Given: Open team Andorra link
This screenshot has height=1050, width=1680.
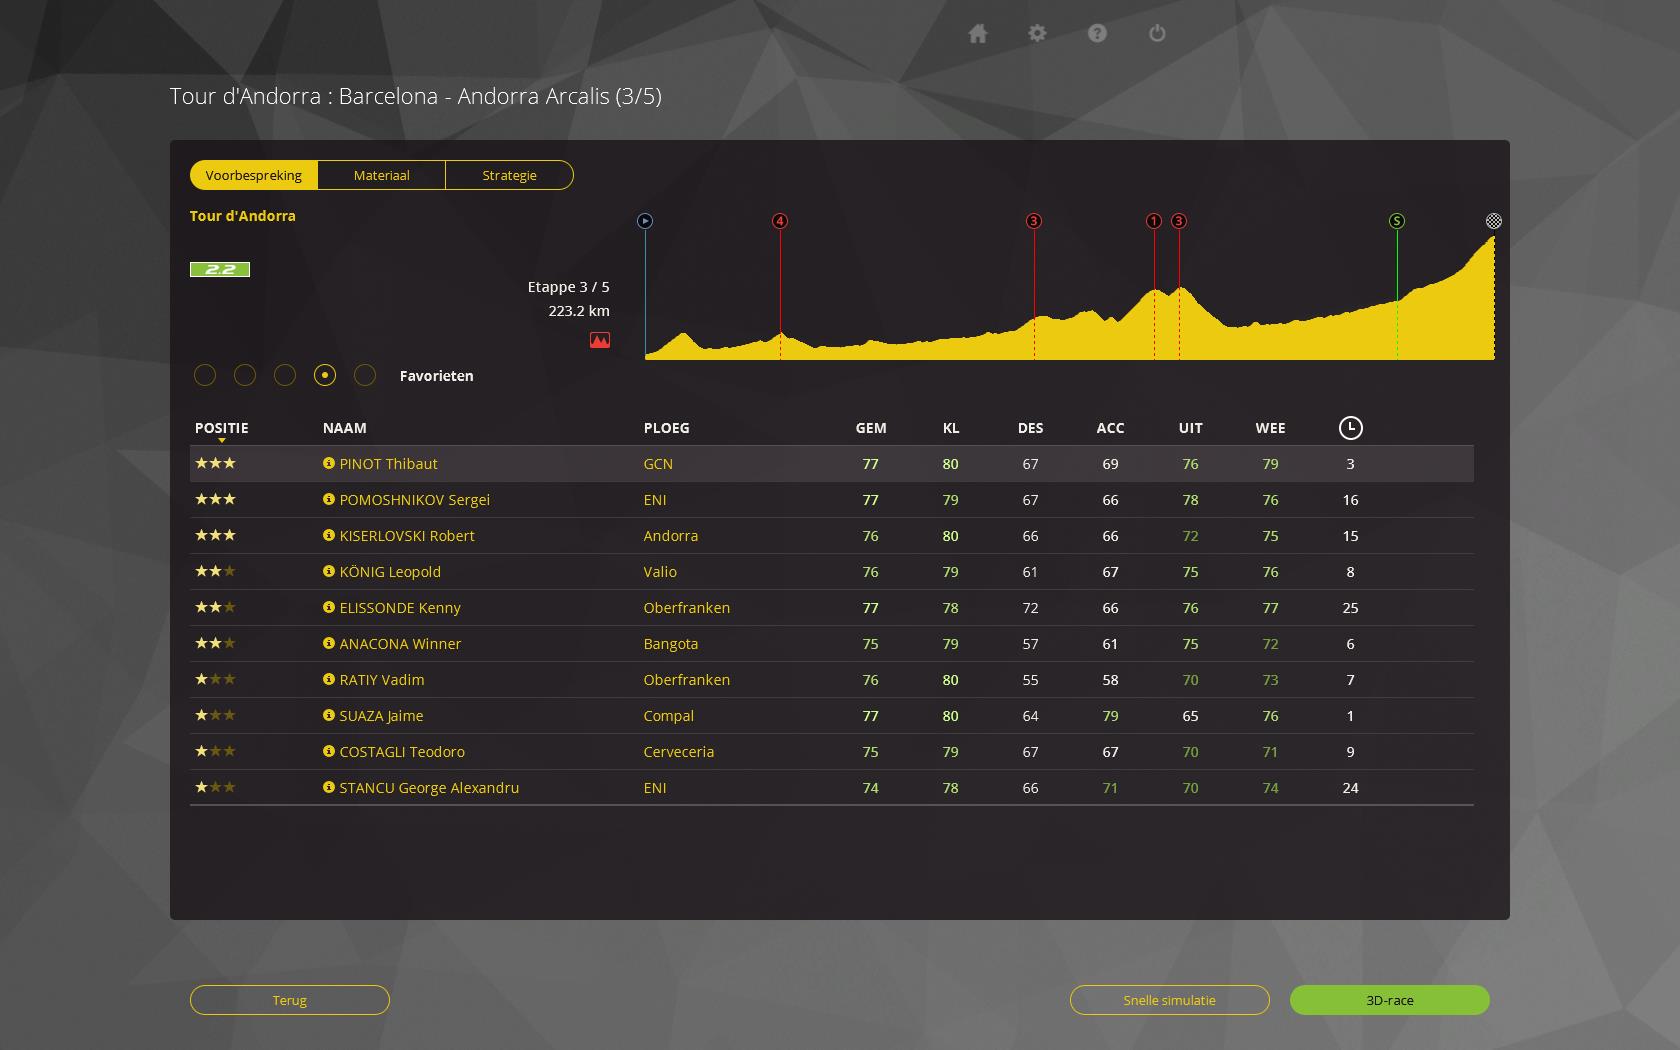Looking at the screenshot, I should click(x=671, y=536).
